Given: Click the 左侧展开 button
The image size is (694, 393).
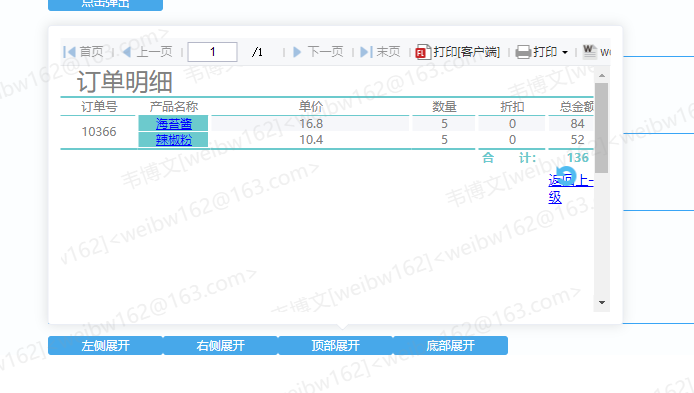Looking at the screenshot, I should pyautogui.click(x=105, y=346).
